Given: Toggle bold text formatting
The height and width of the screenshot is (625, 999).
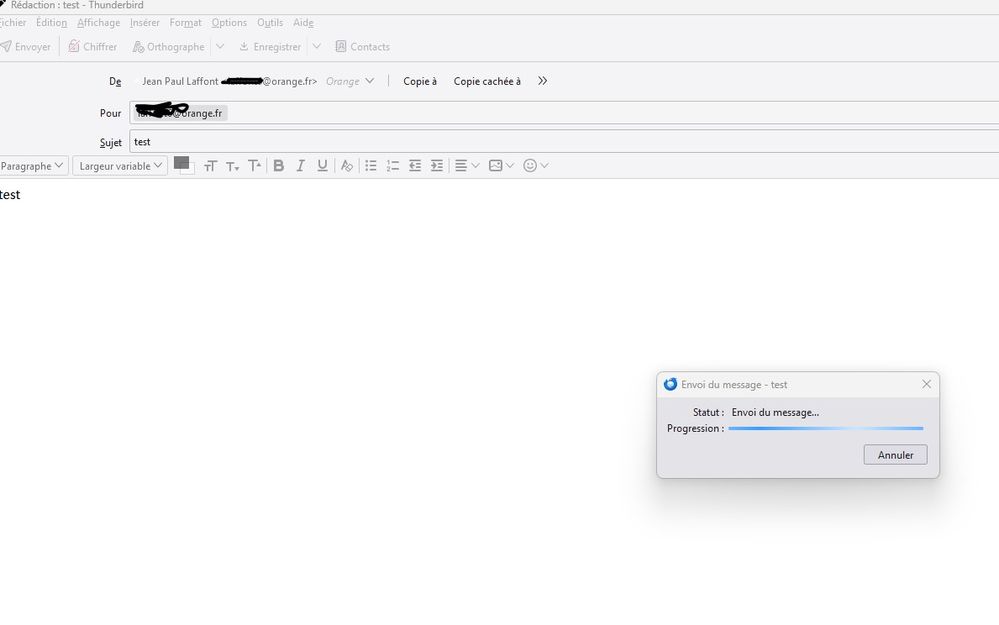Looking at the screenshot, I should tap(279, 165).
